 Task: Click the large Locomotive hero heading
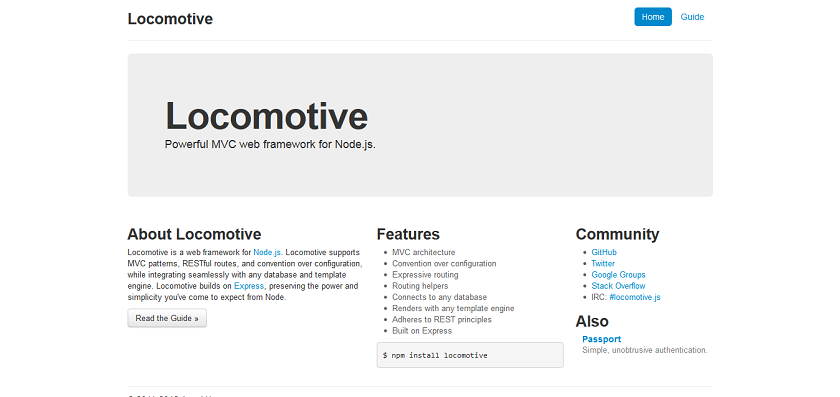point(266,116)
